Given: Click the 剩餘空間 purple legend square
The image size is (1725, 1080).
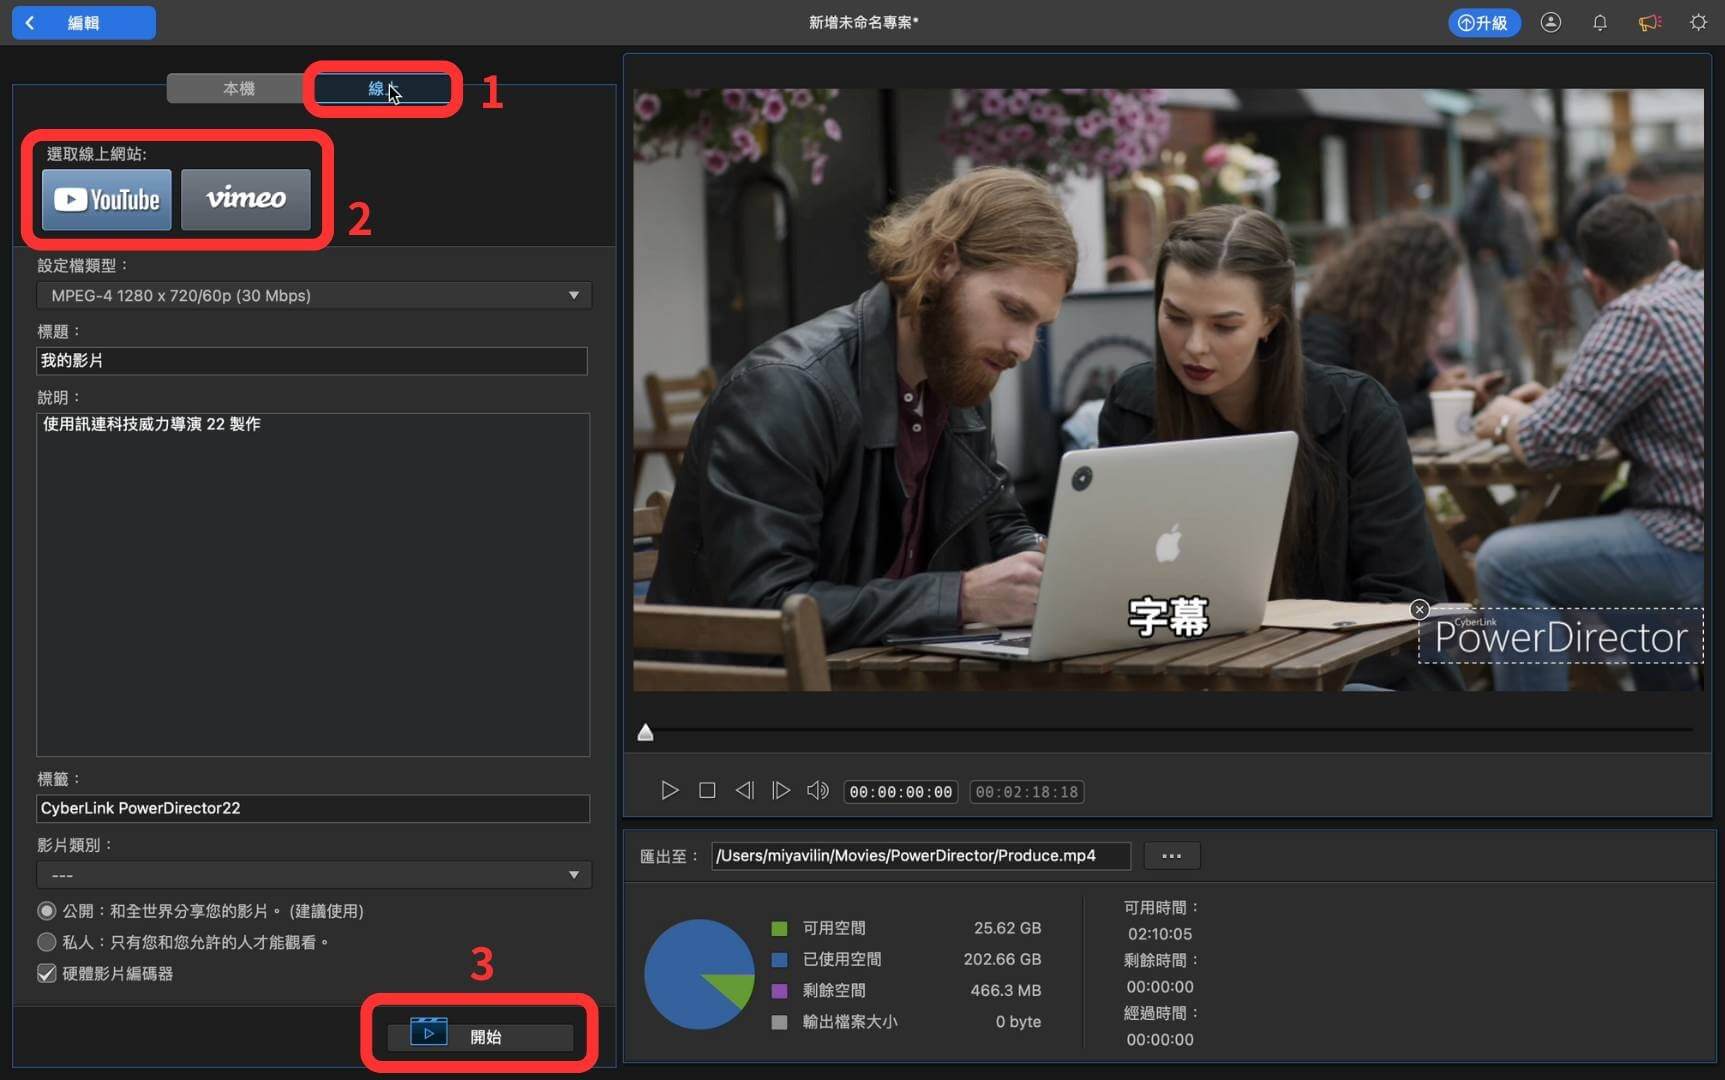Looking at the screenshot, I should click(779, 990).
